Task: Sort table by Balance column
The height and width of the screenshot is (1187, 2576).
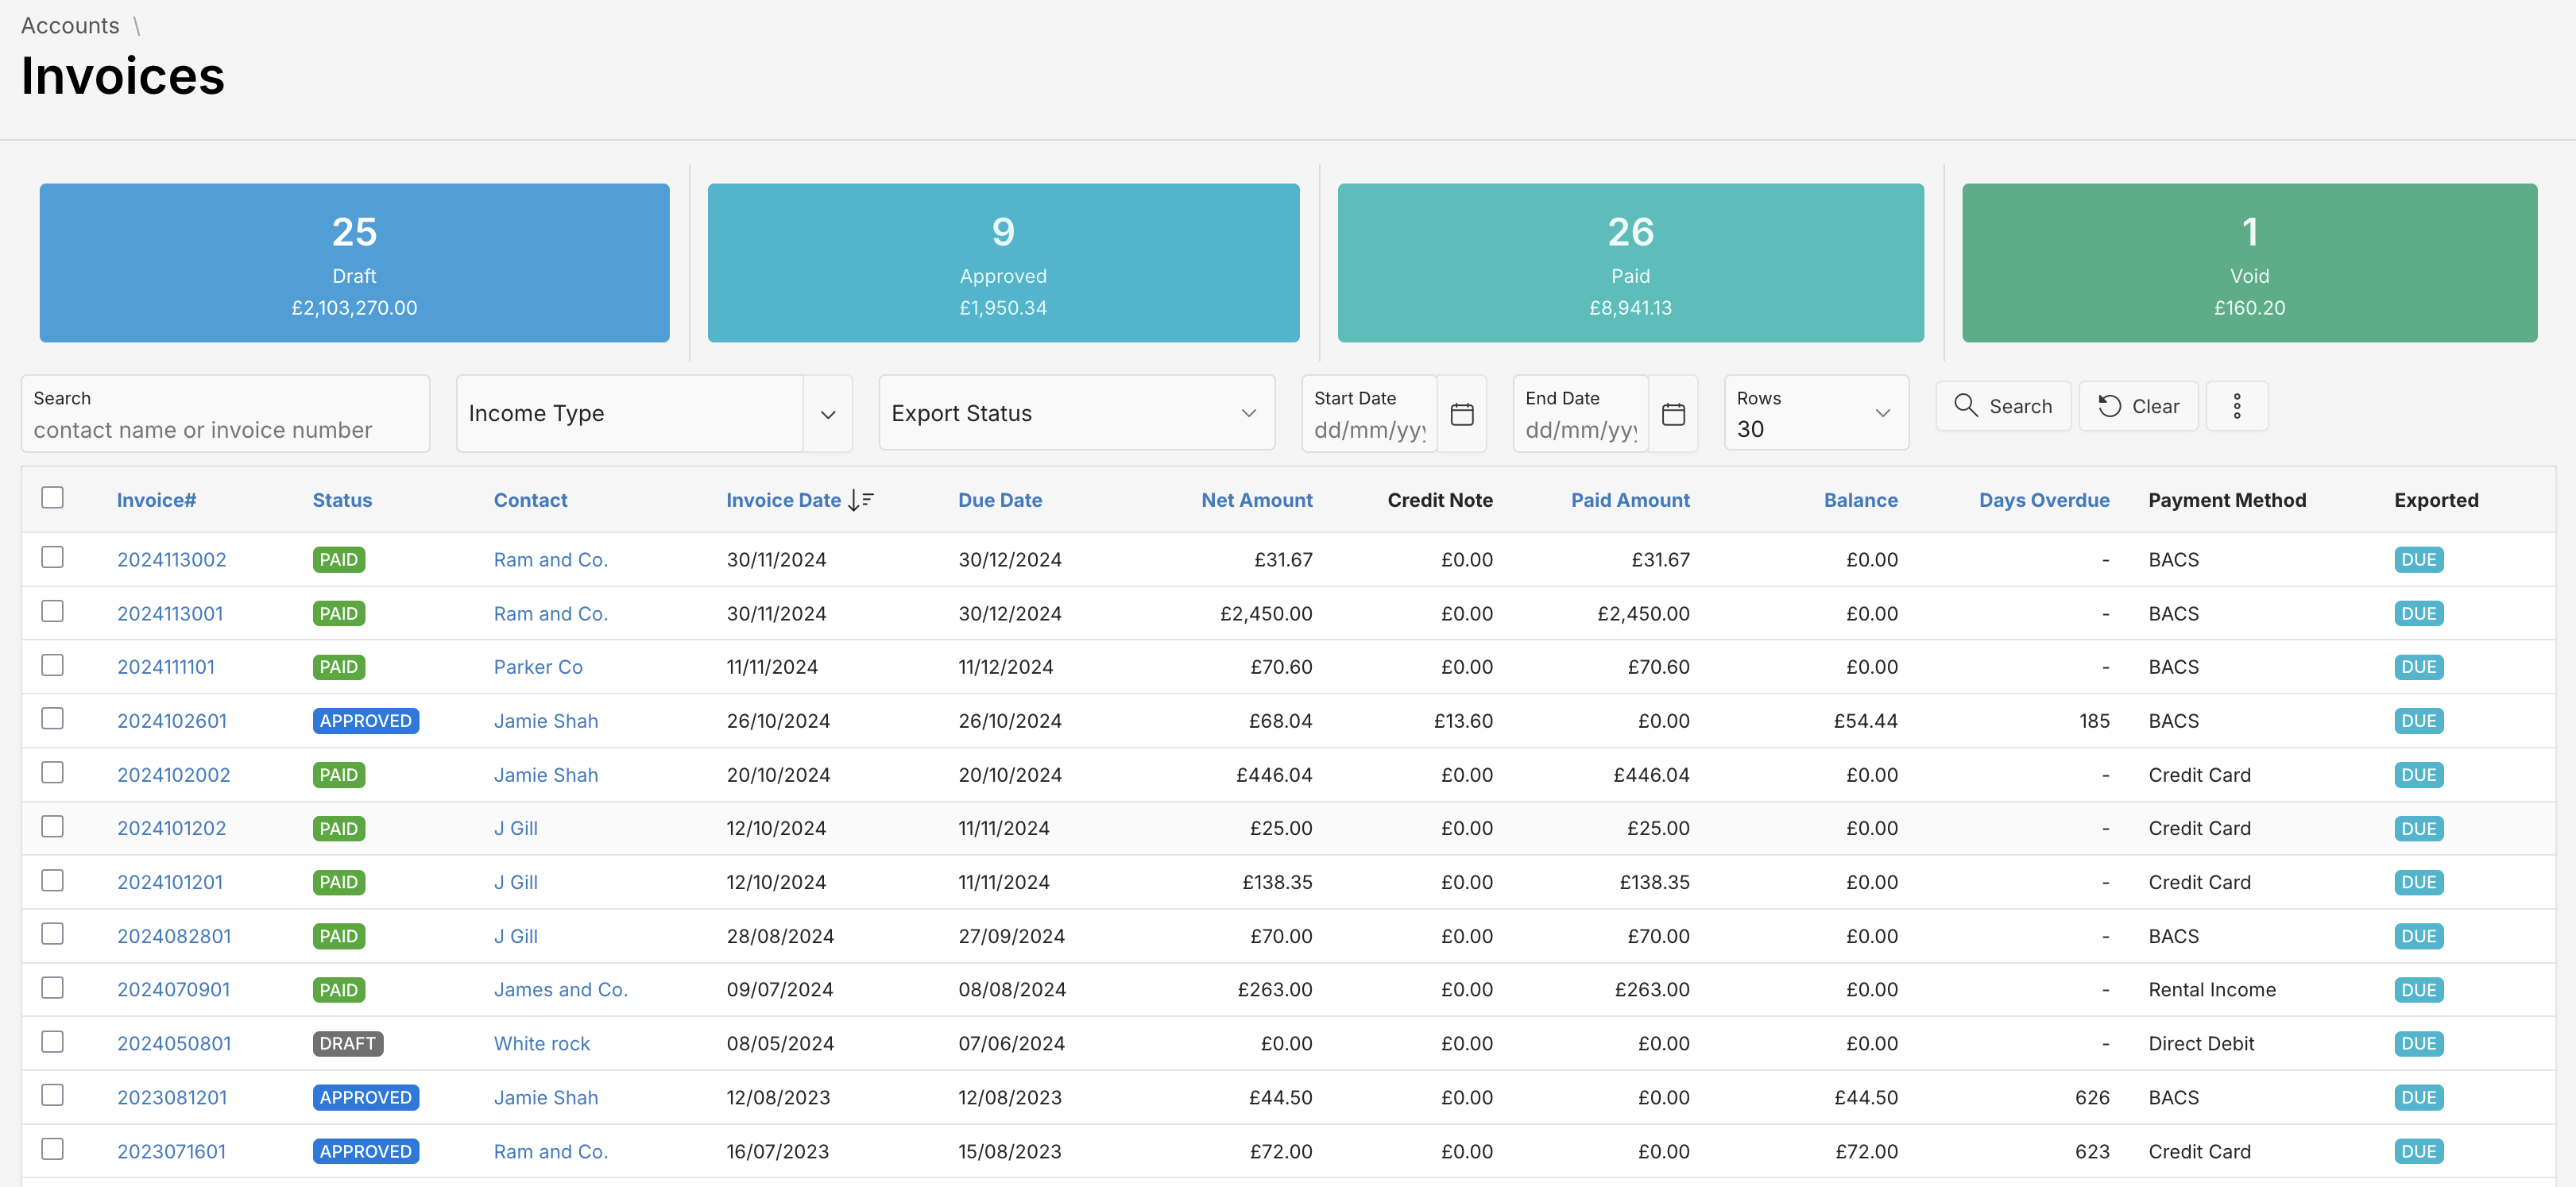Action: coord(1860,500)
